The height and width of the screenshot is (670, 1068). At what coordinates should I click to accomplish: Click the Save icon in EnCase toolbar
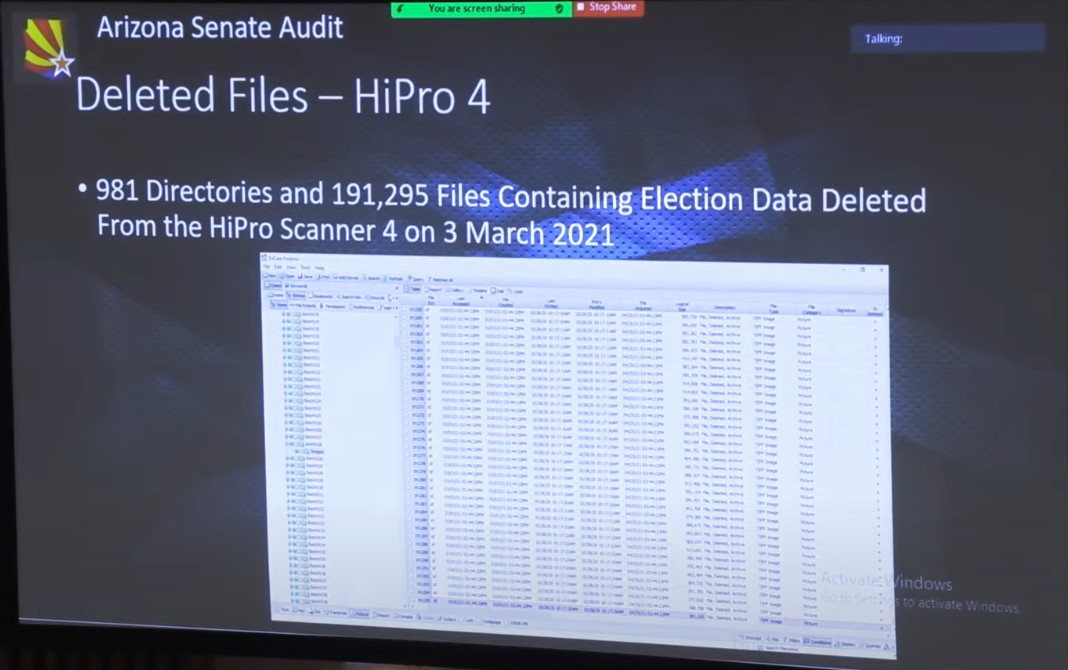point(303,276)
